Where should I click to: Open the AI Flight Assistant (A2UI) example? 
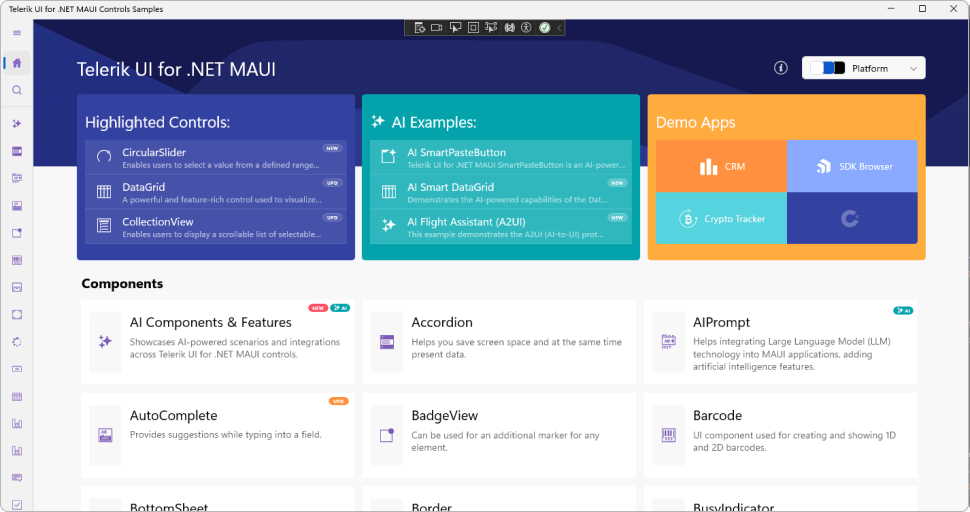coord(501,227)
